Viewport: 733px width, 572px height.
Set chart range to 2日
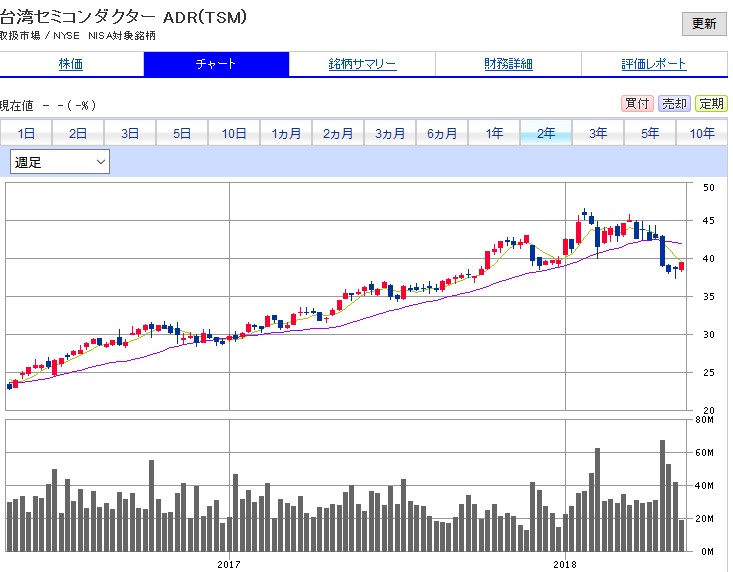[78, 133]
